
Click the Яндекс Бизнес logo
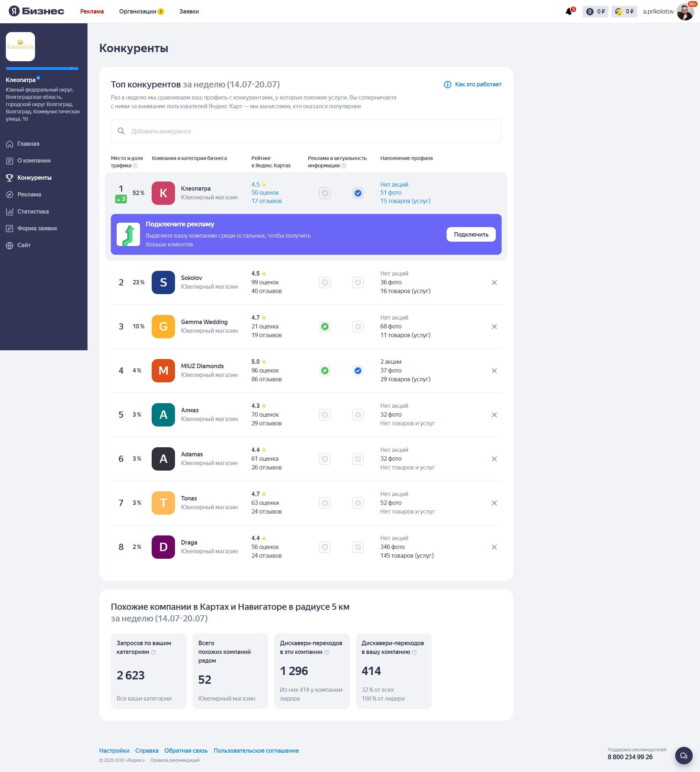36,11
